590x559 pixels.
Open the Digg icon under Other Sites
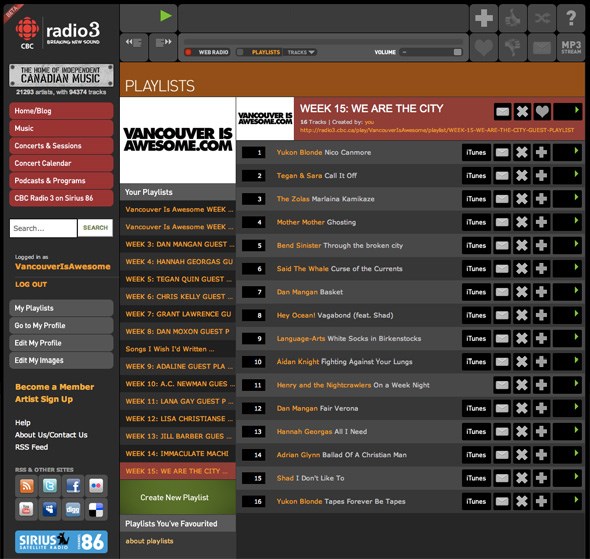pyautogui.click(x=73, y=509)
